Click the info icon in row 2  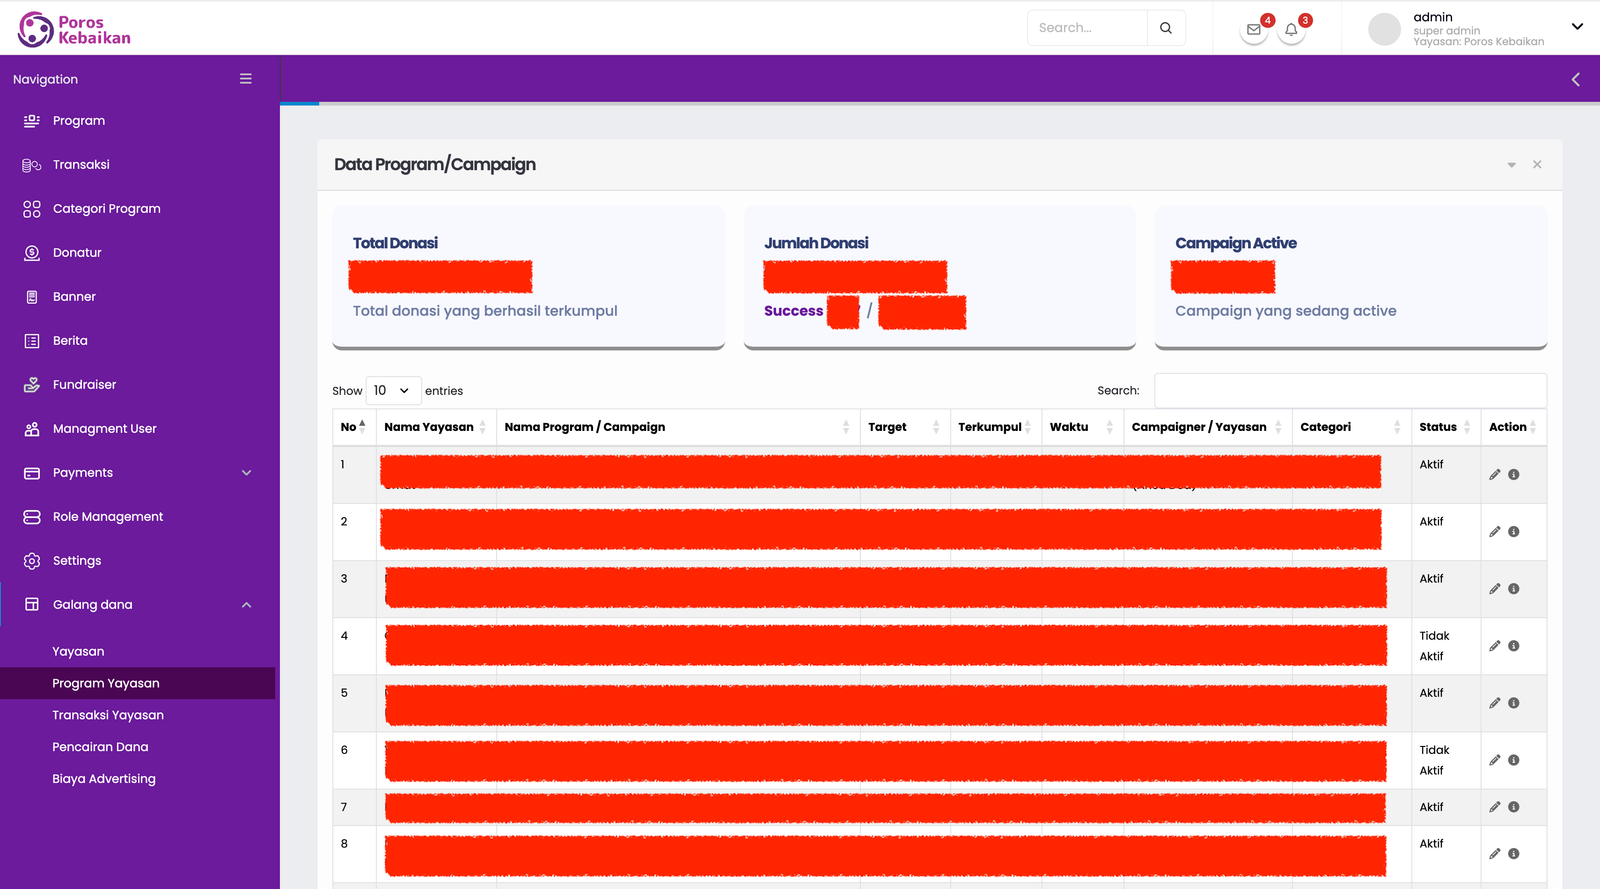[1514, 532]
